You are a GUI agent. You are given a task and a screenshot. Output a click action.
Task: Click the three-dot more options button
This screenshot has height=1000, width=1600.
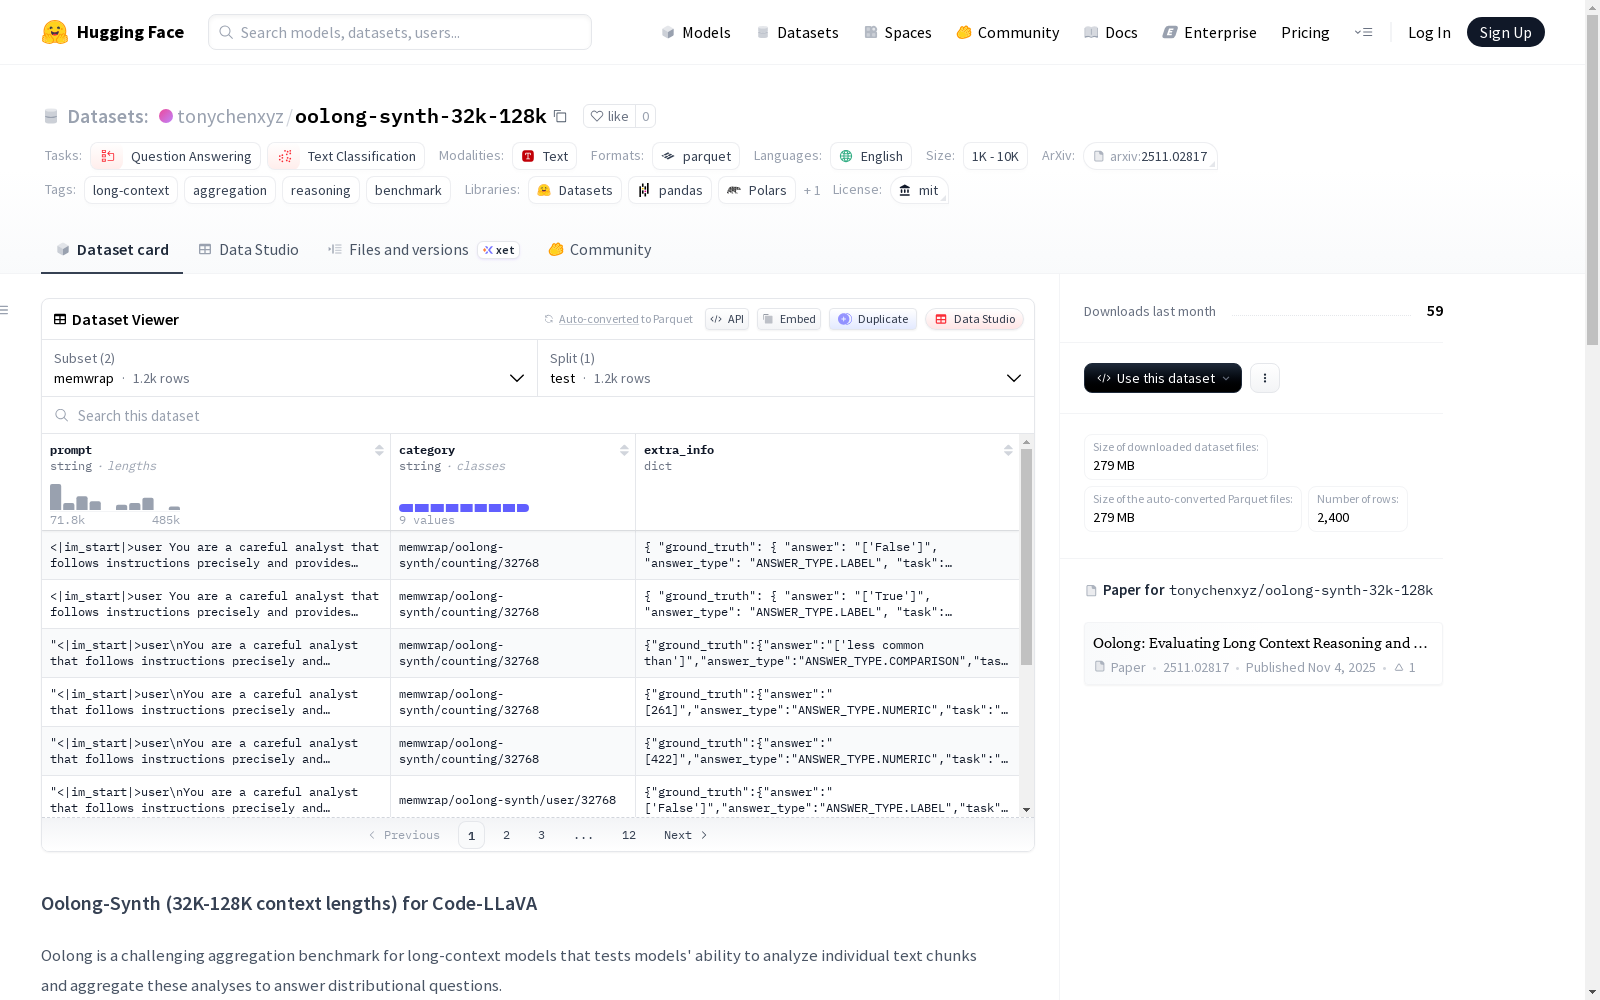pos(1265,378)
